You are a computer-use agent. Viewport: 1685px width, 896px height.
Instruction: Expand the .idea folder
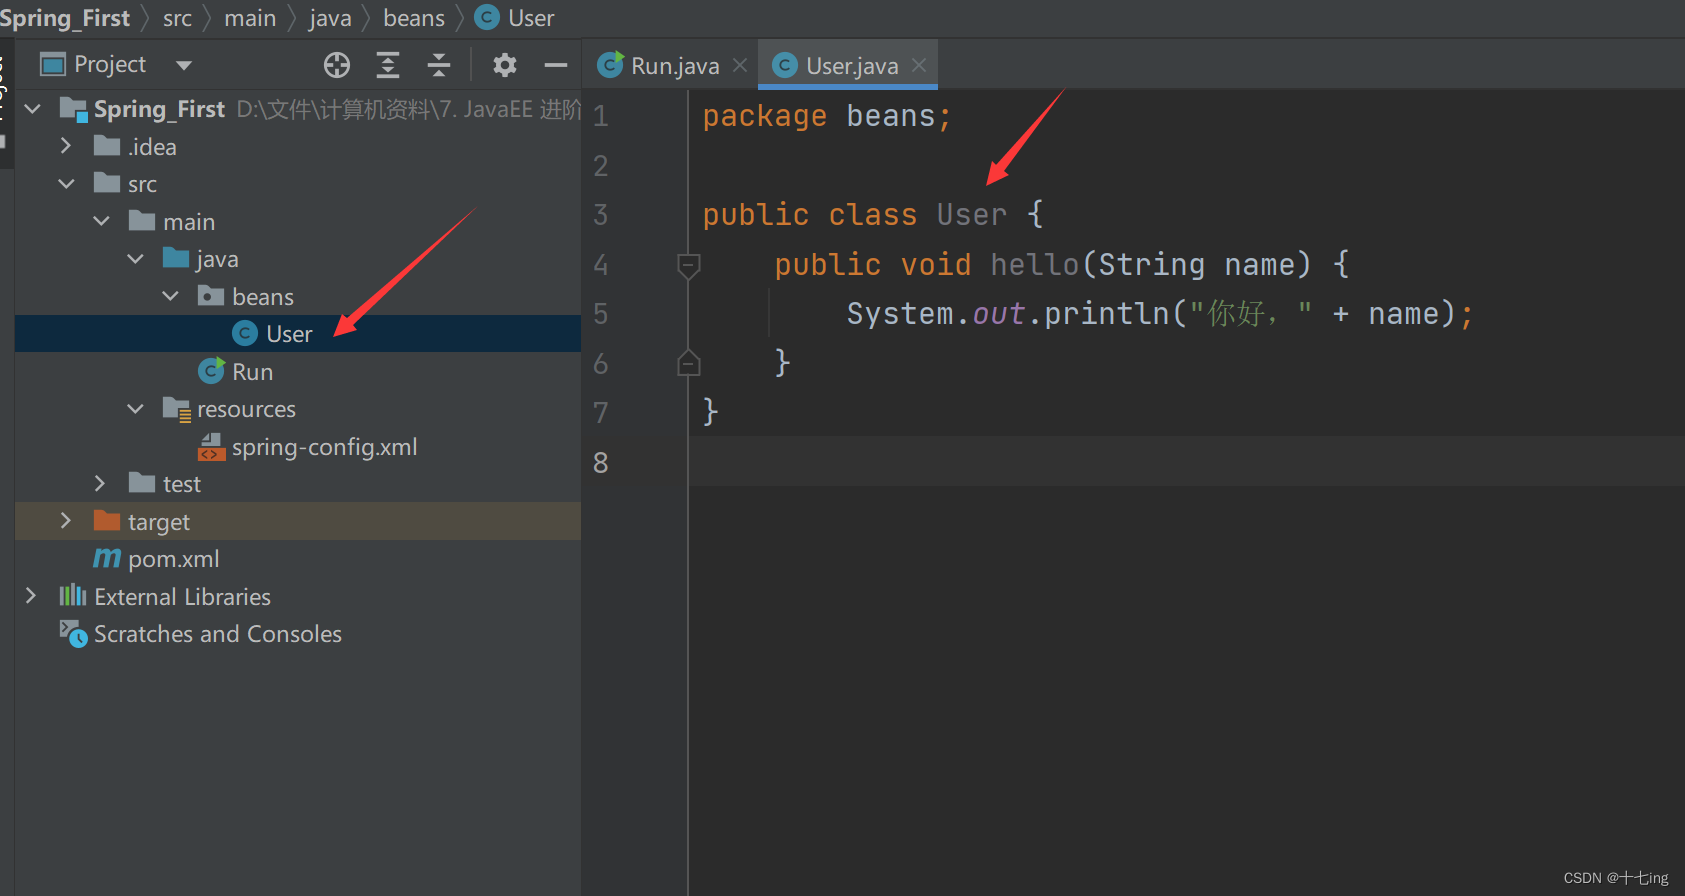(66, 146)
